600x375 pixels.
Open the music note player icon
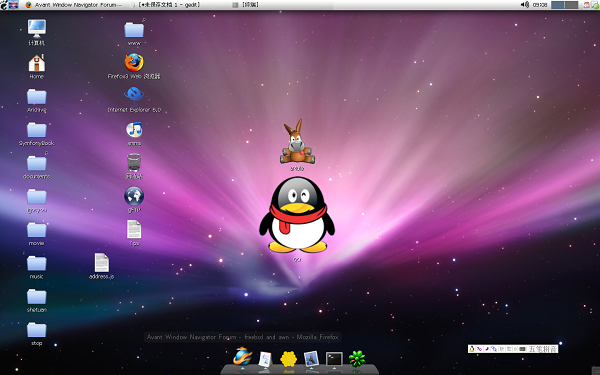click(x=134, y=130)
